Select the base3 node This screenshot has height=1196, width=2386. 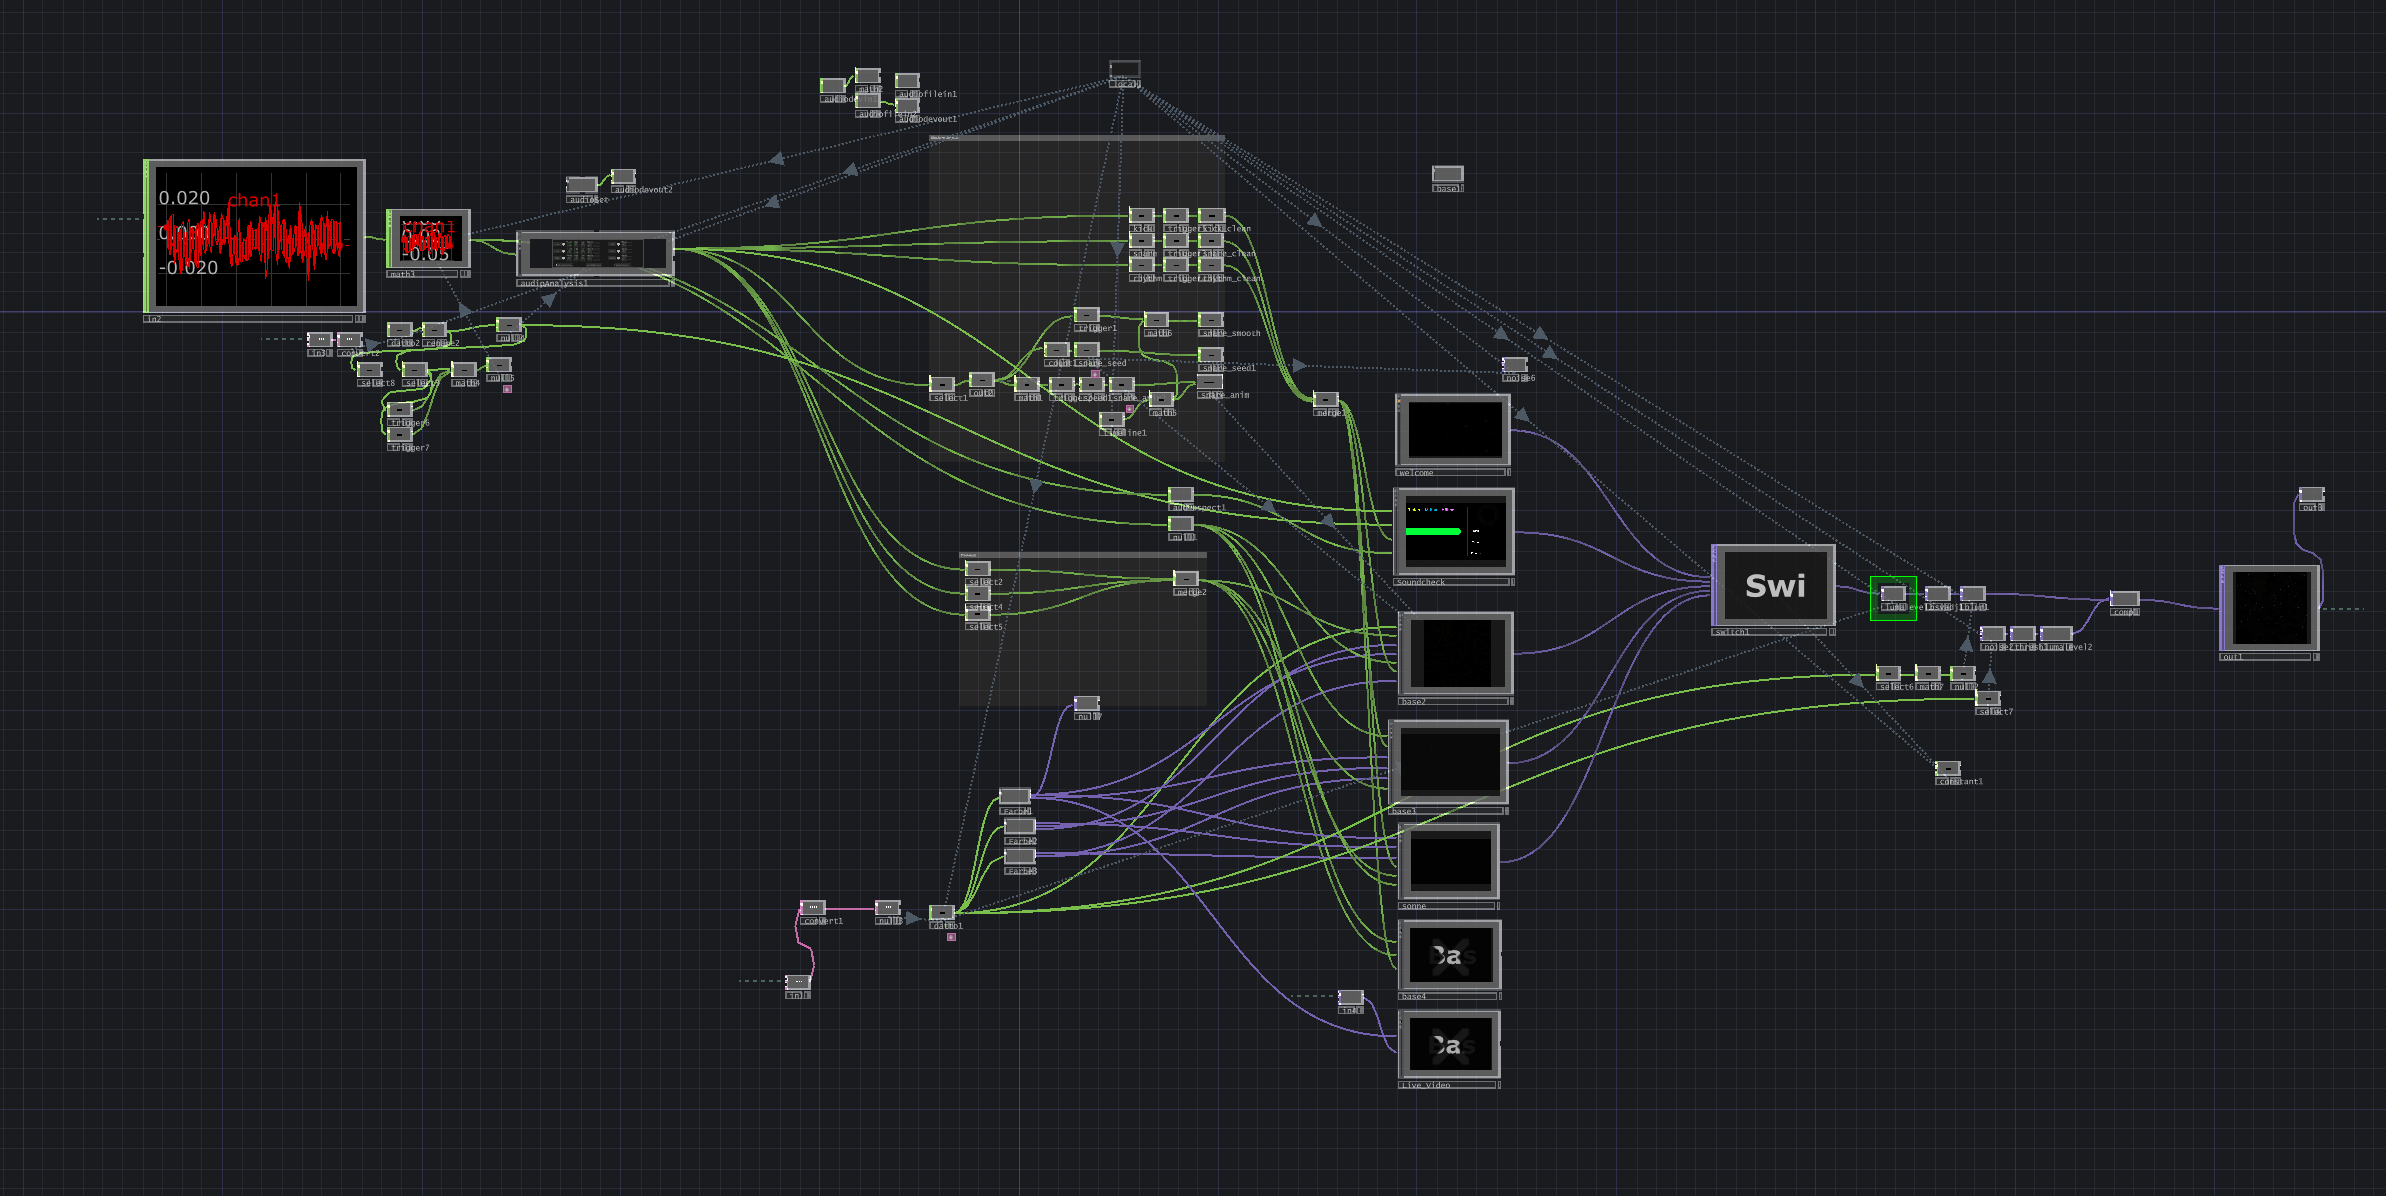pyautogui.click(x=1449, y=762)
